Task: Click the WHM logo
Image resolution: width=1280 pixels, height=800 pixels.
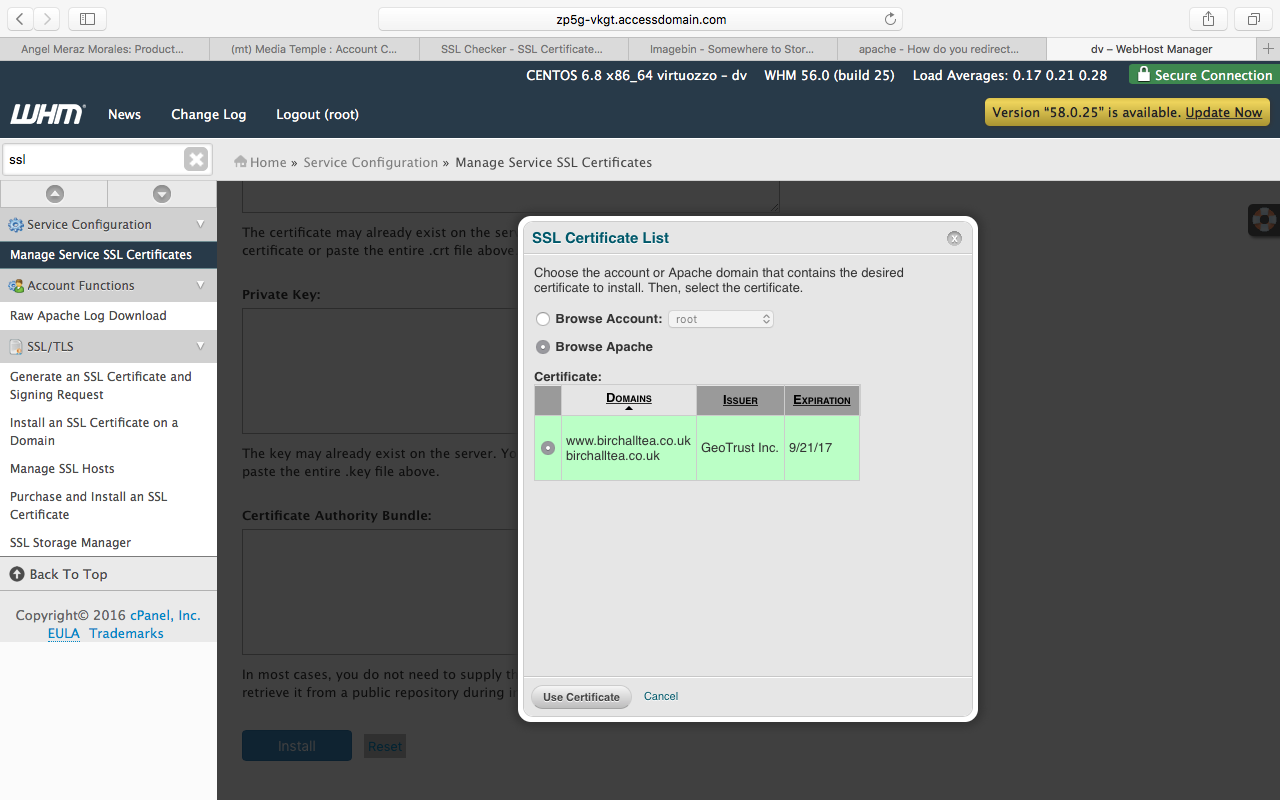Action: click(47, 114)
